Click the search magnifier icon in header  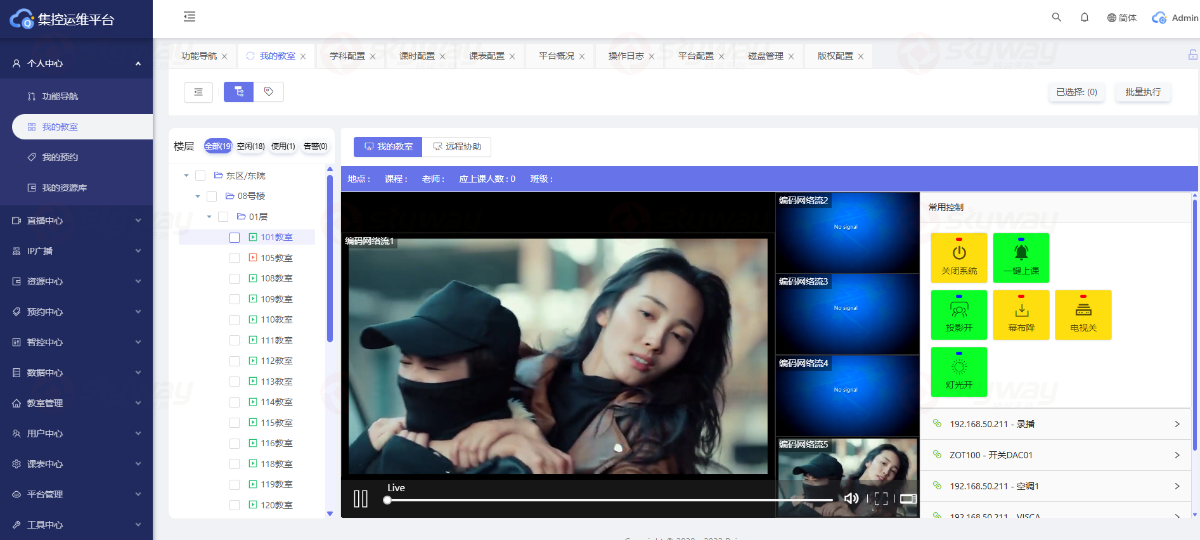[x=1057, y=17]
